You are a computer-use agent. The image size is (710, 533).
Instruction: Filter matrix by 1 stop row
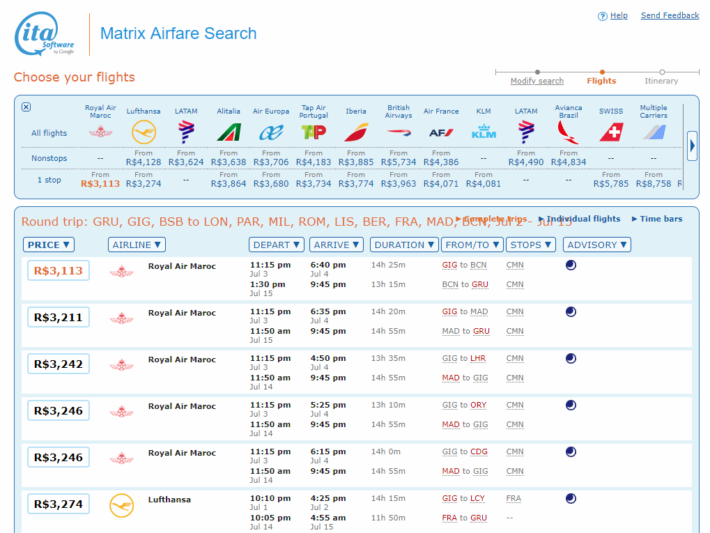[49, 180]
